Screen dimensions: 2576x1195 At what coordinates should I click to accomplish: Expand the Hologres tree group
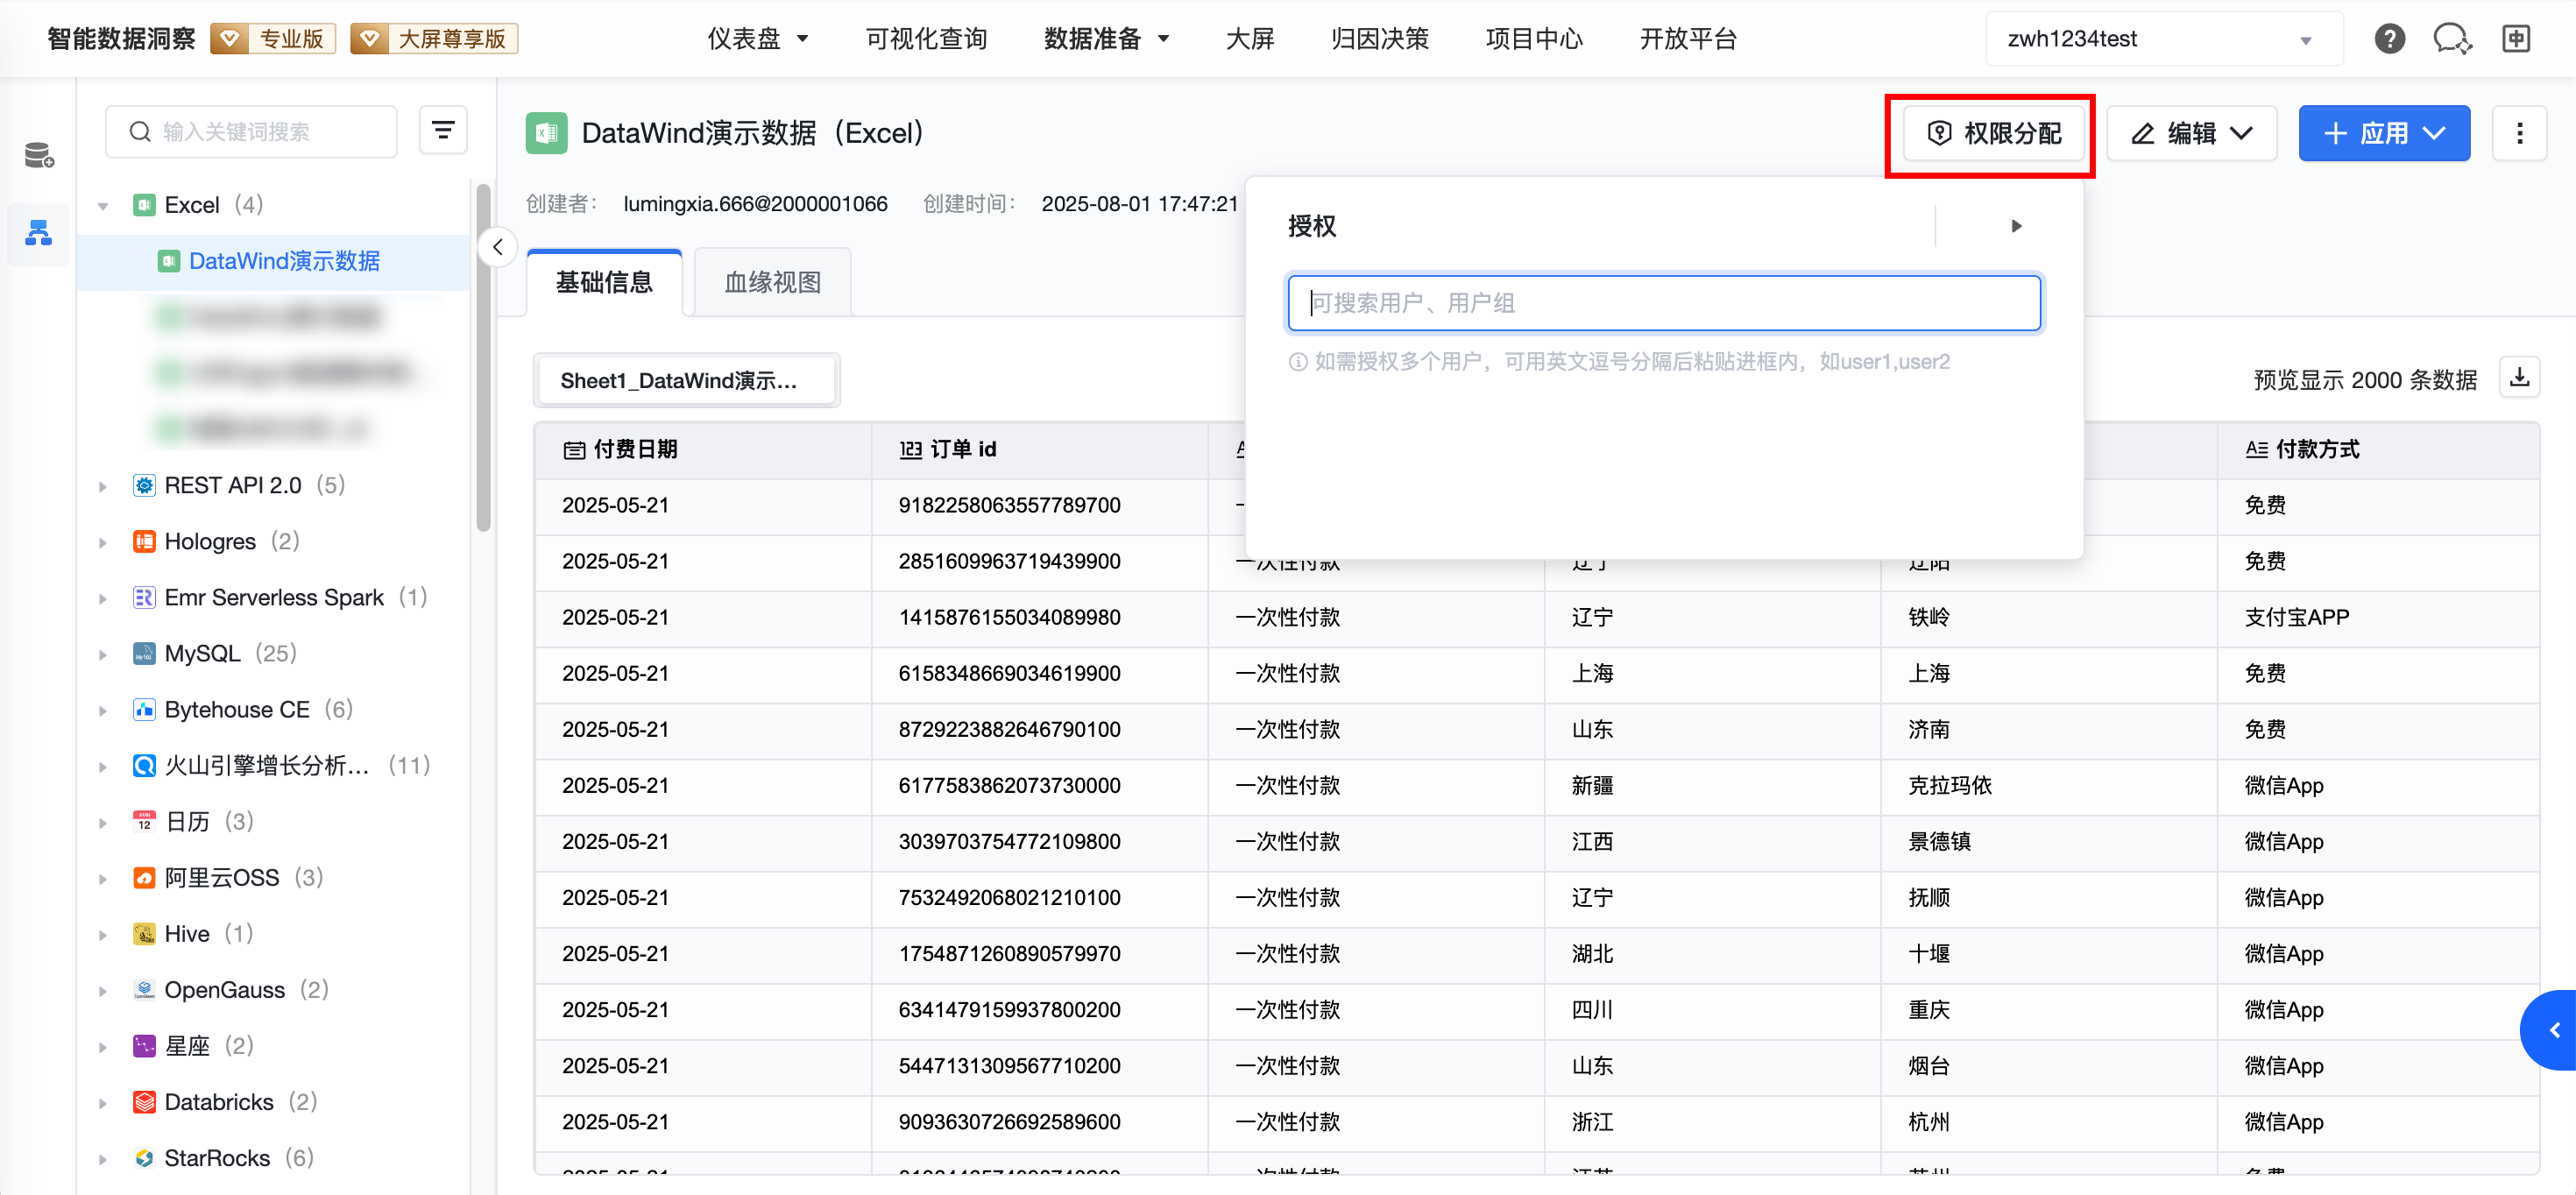pyautogui.click(x=103, y=542)
